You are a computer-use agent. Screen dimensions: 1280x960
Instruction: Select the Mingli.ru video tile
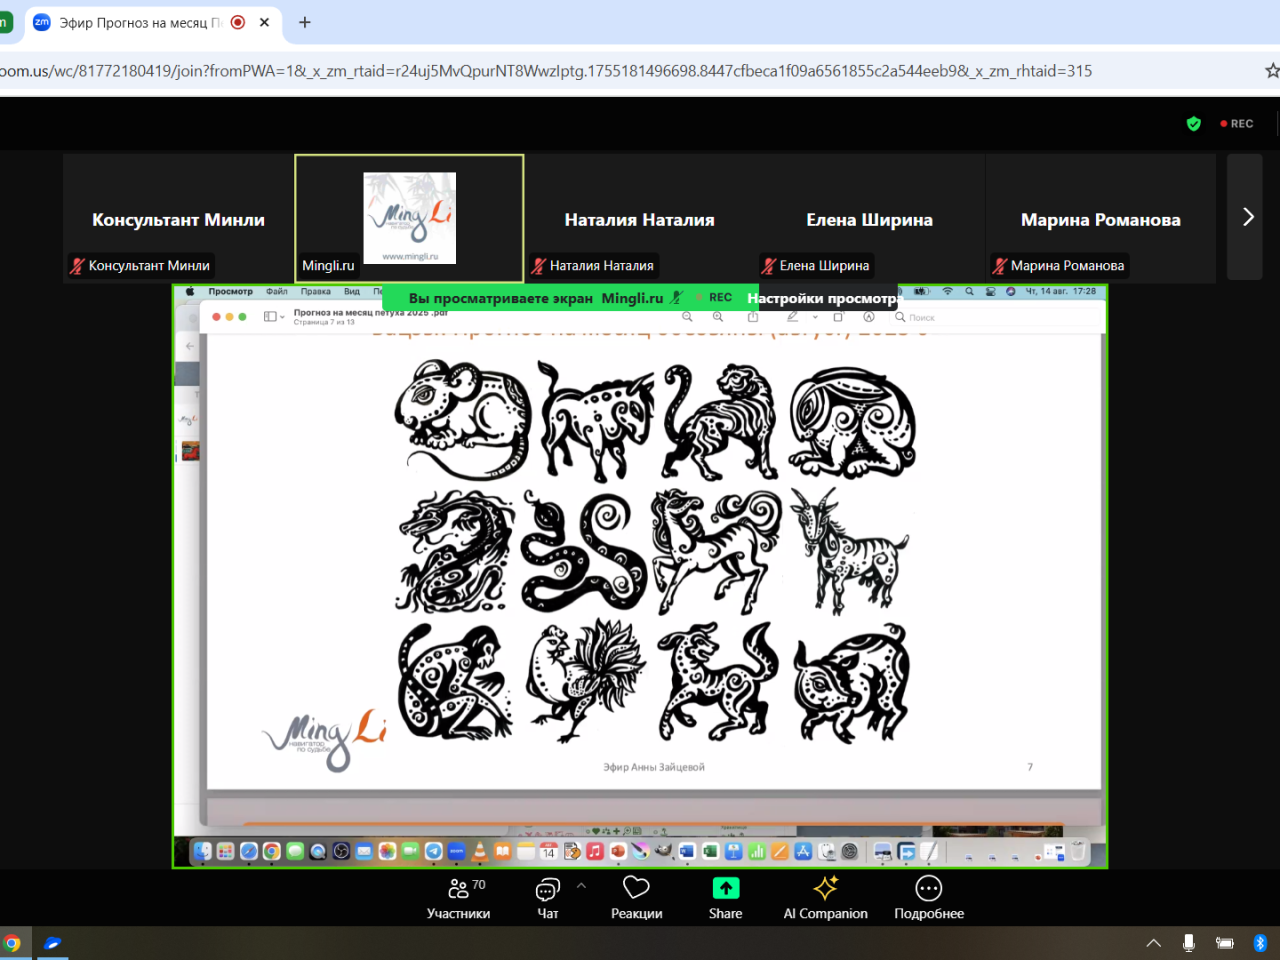click(x=409, y=218)
